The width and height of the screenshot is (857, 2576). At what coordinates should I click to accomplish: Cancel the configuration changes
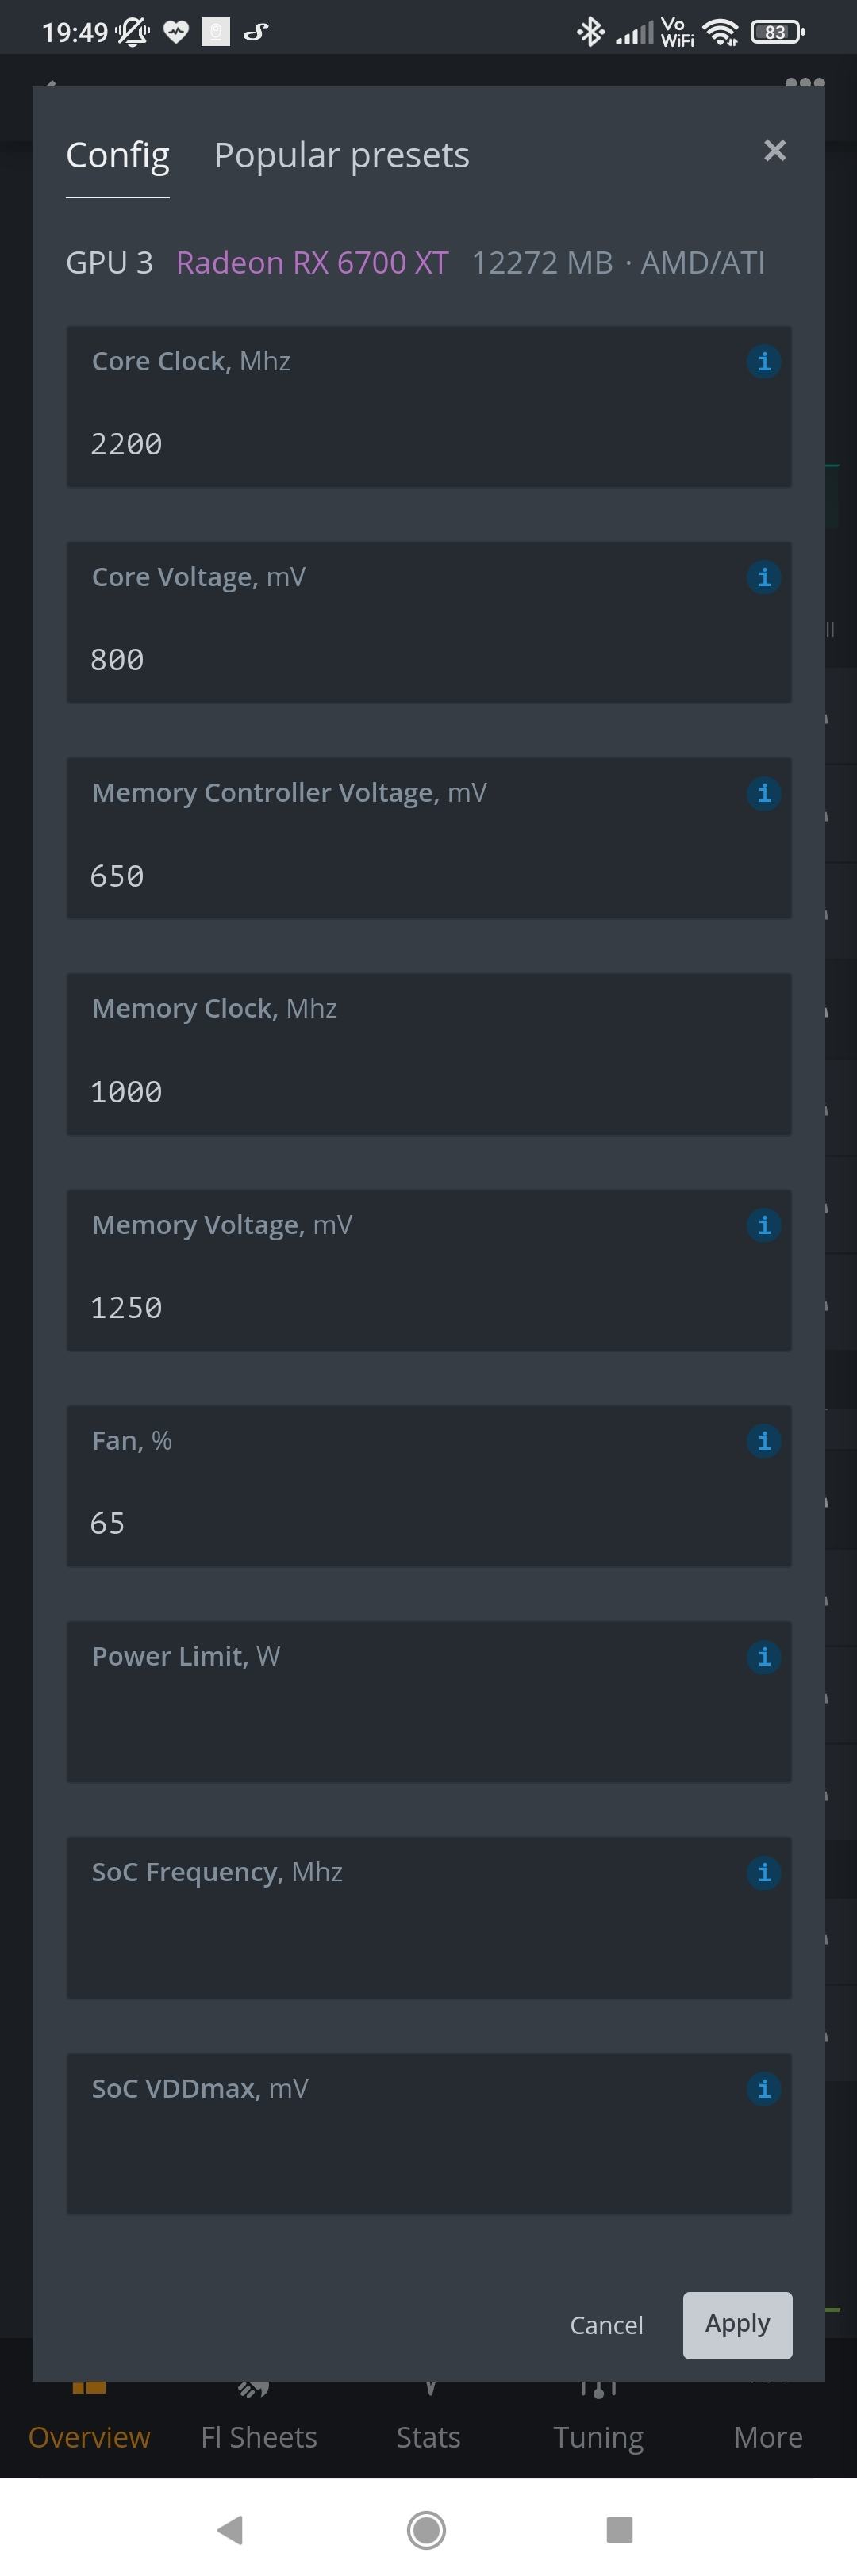[606, 2326]
